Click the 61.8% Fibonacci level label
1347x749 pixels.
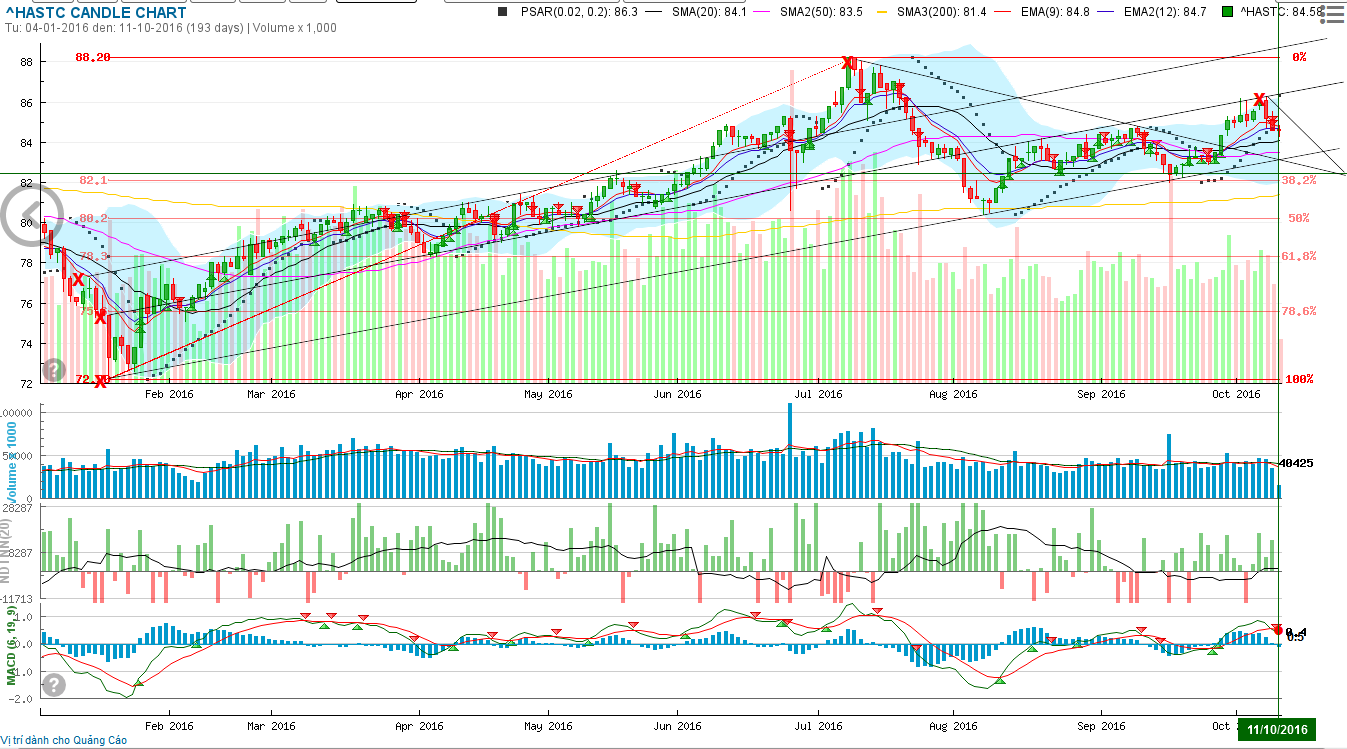click(x=1298, y=256)
